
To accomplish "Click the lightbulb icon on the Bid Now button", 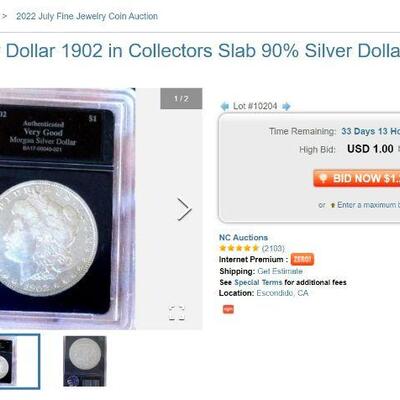I will (x=323, y=178).
